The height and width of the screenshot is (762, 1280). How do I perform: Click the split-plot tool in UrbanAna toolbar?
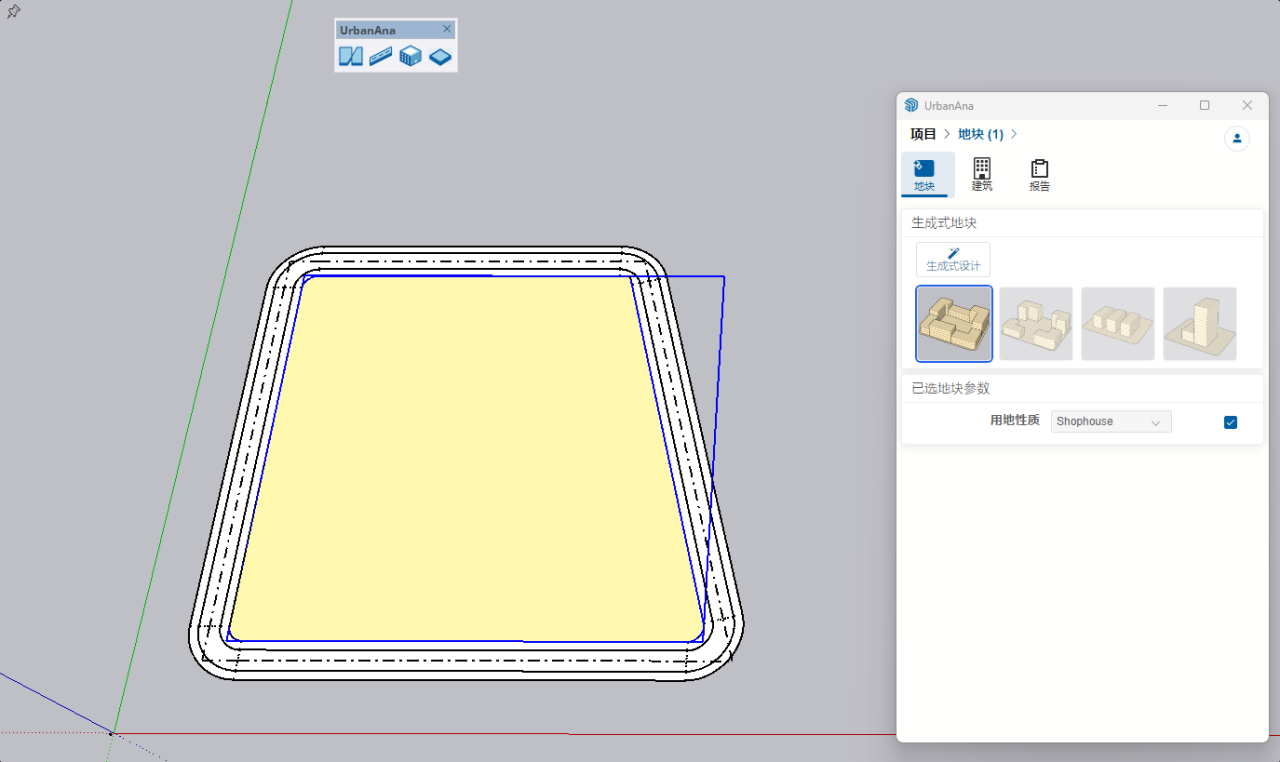350,57
